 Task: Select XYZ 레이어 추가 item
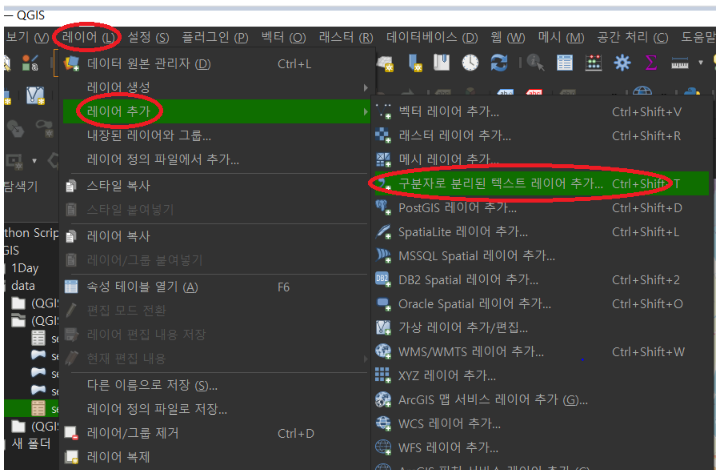point(542,375)
